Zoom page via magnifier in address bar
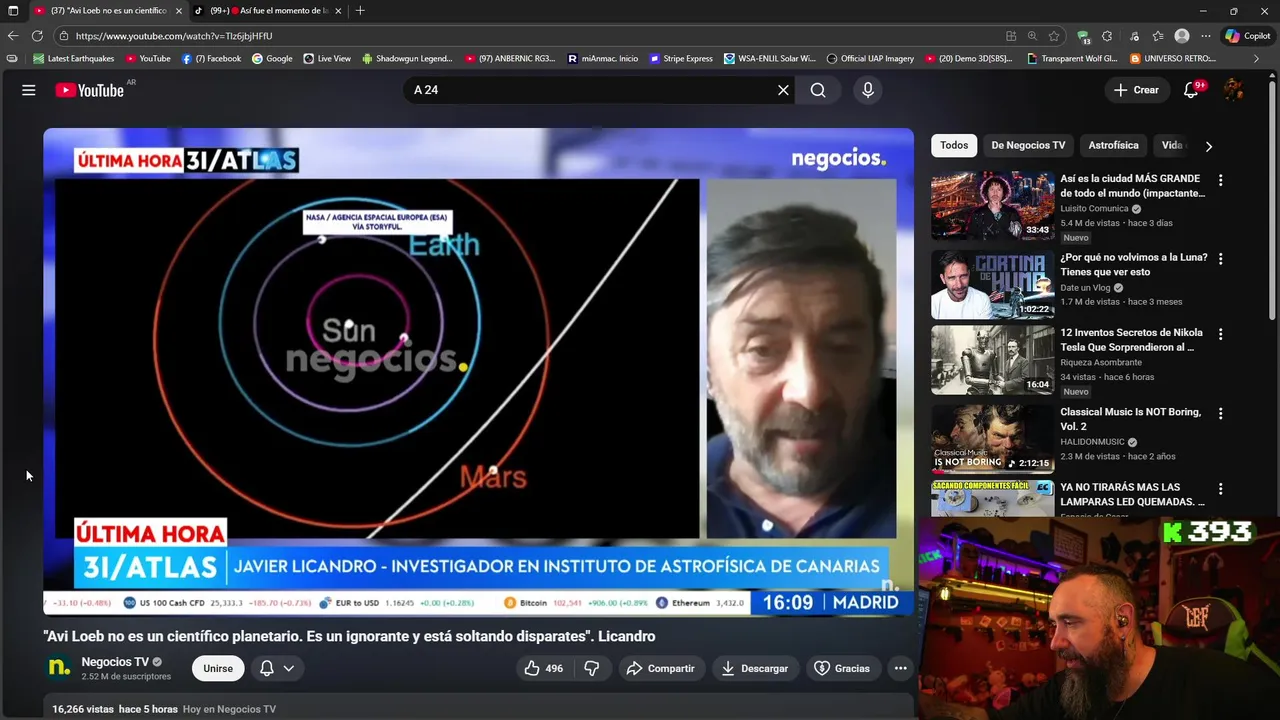Screen dimensions: 1280x720 (x=1032, y=35)
